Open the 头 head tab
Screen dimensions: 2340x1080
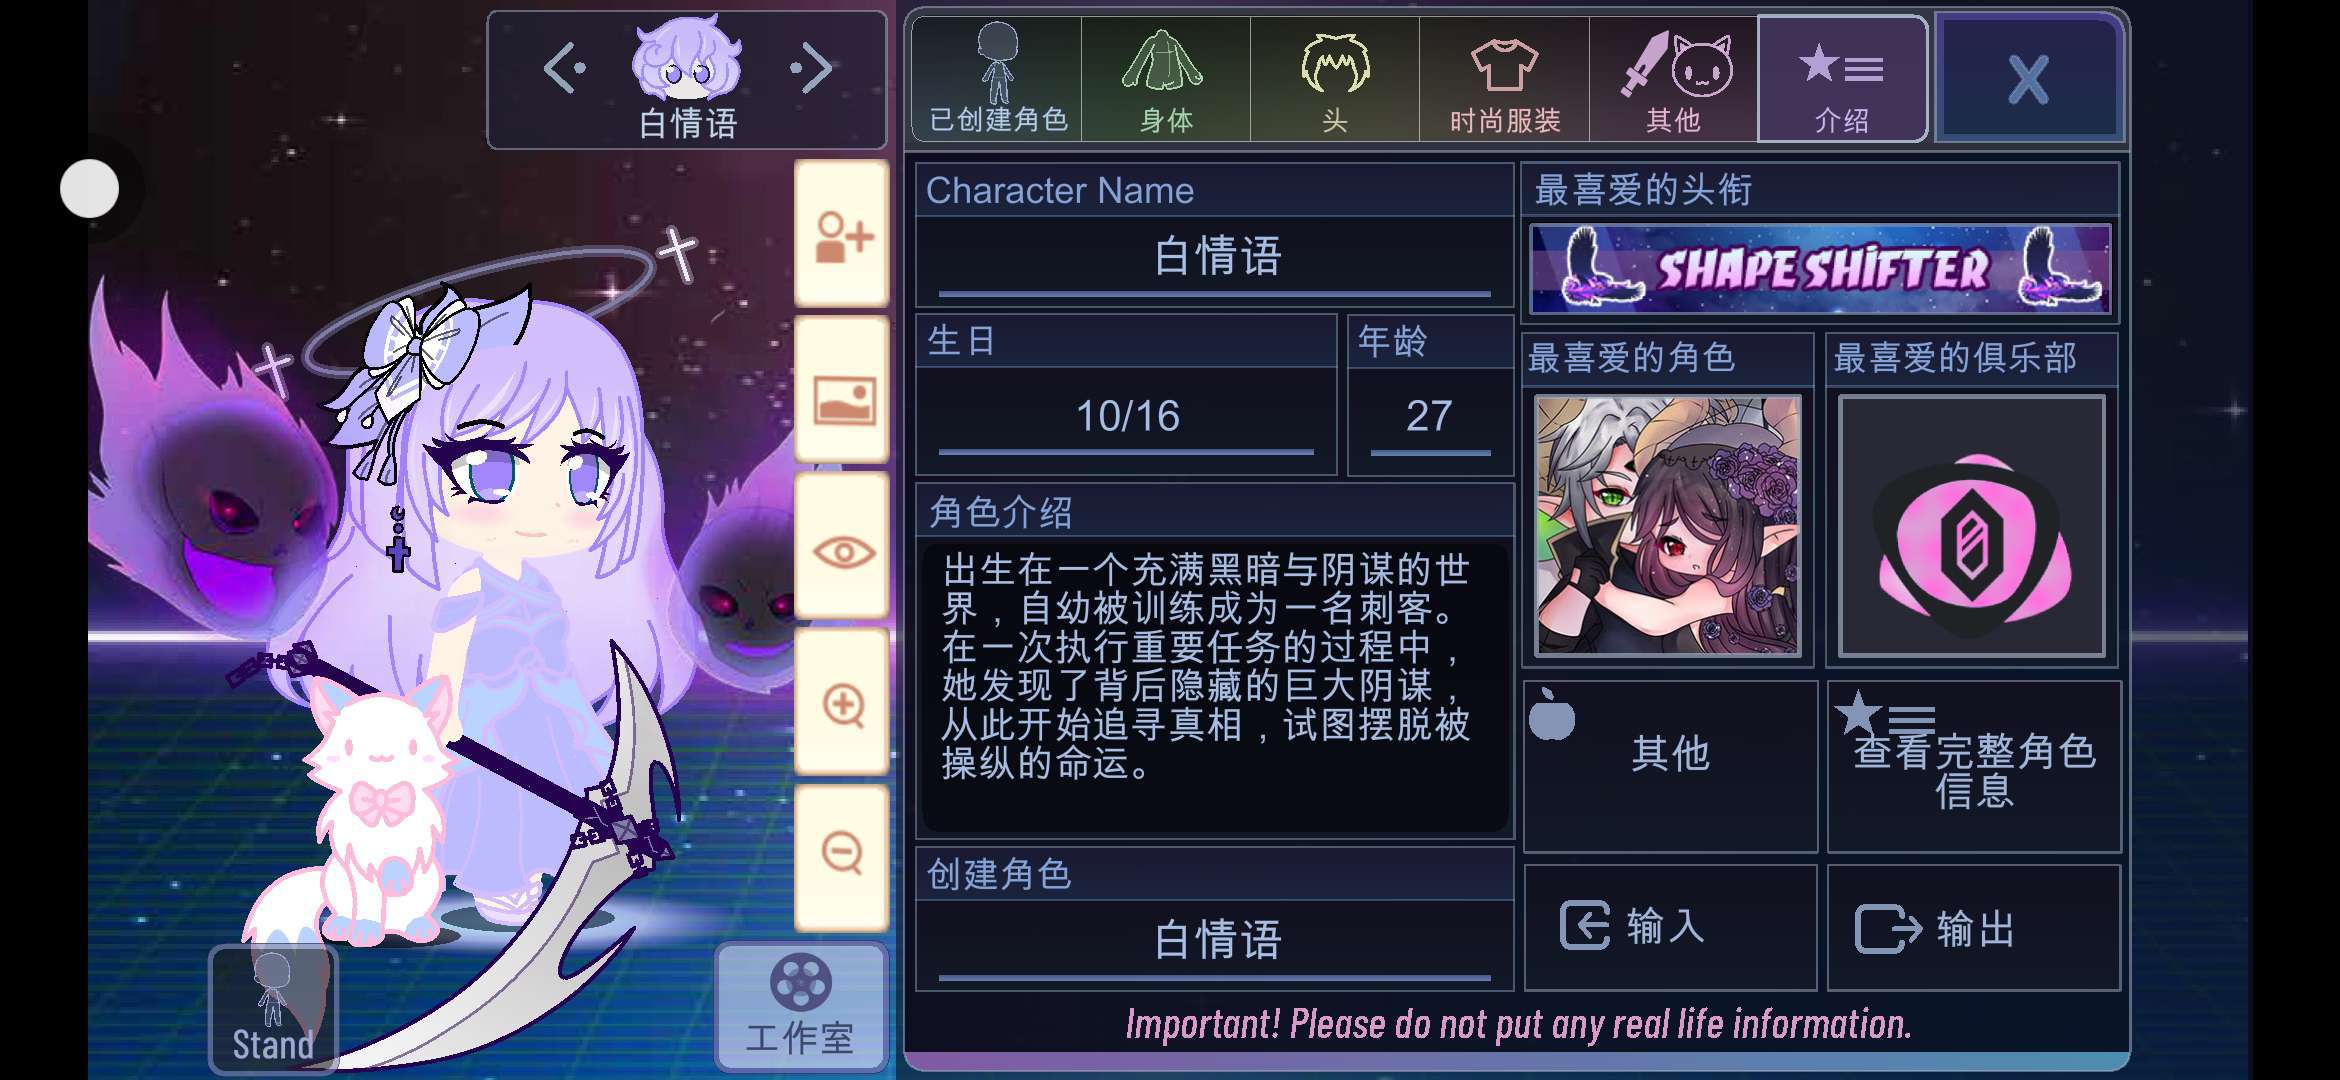1335,79
